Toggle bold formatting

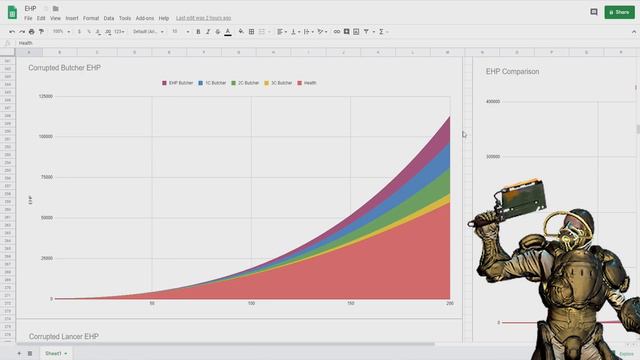[x=198, y=31]
